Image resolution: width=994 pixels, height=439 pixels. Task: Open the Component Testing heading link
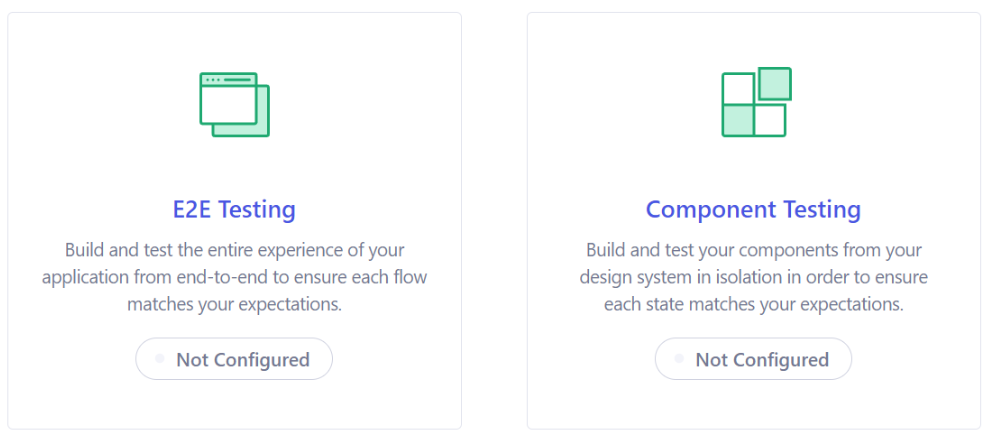tap(753, 210)
